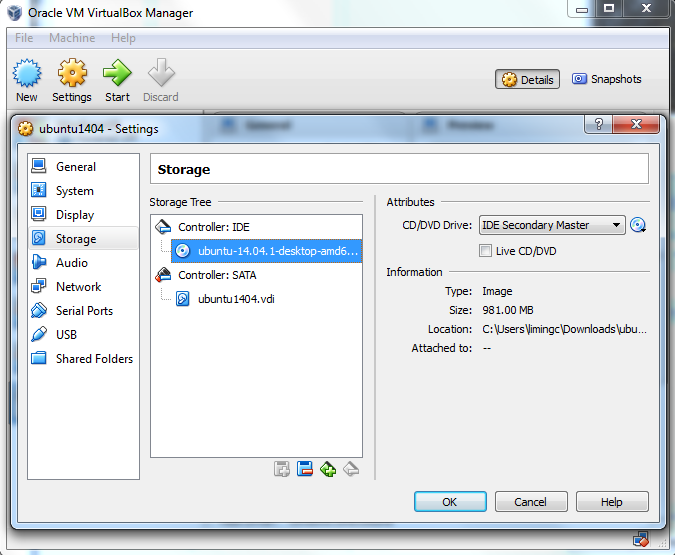Click the Add CD/DVD attachment icon below the tree
The width and height of the screenshot is (675, 555).
282,469
